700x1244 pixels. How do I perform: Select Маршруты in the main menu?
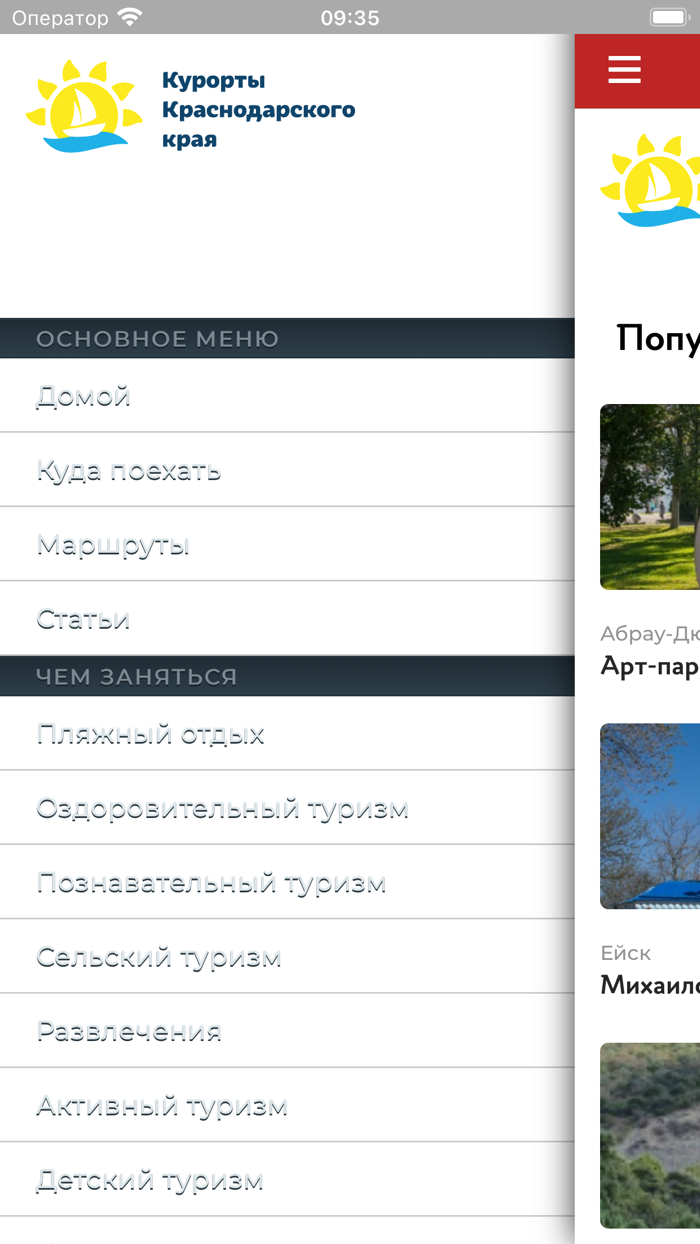click(287, 545)
